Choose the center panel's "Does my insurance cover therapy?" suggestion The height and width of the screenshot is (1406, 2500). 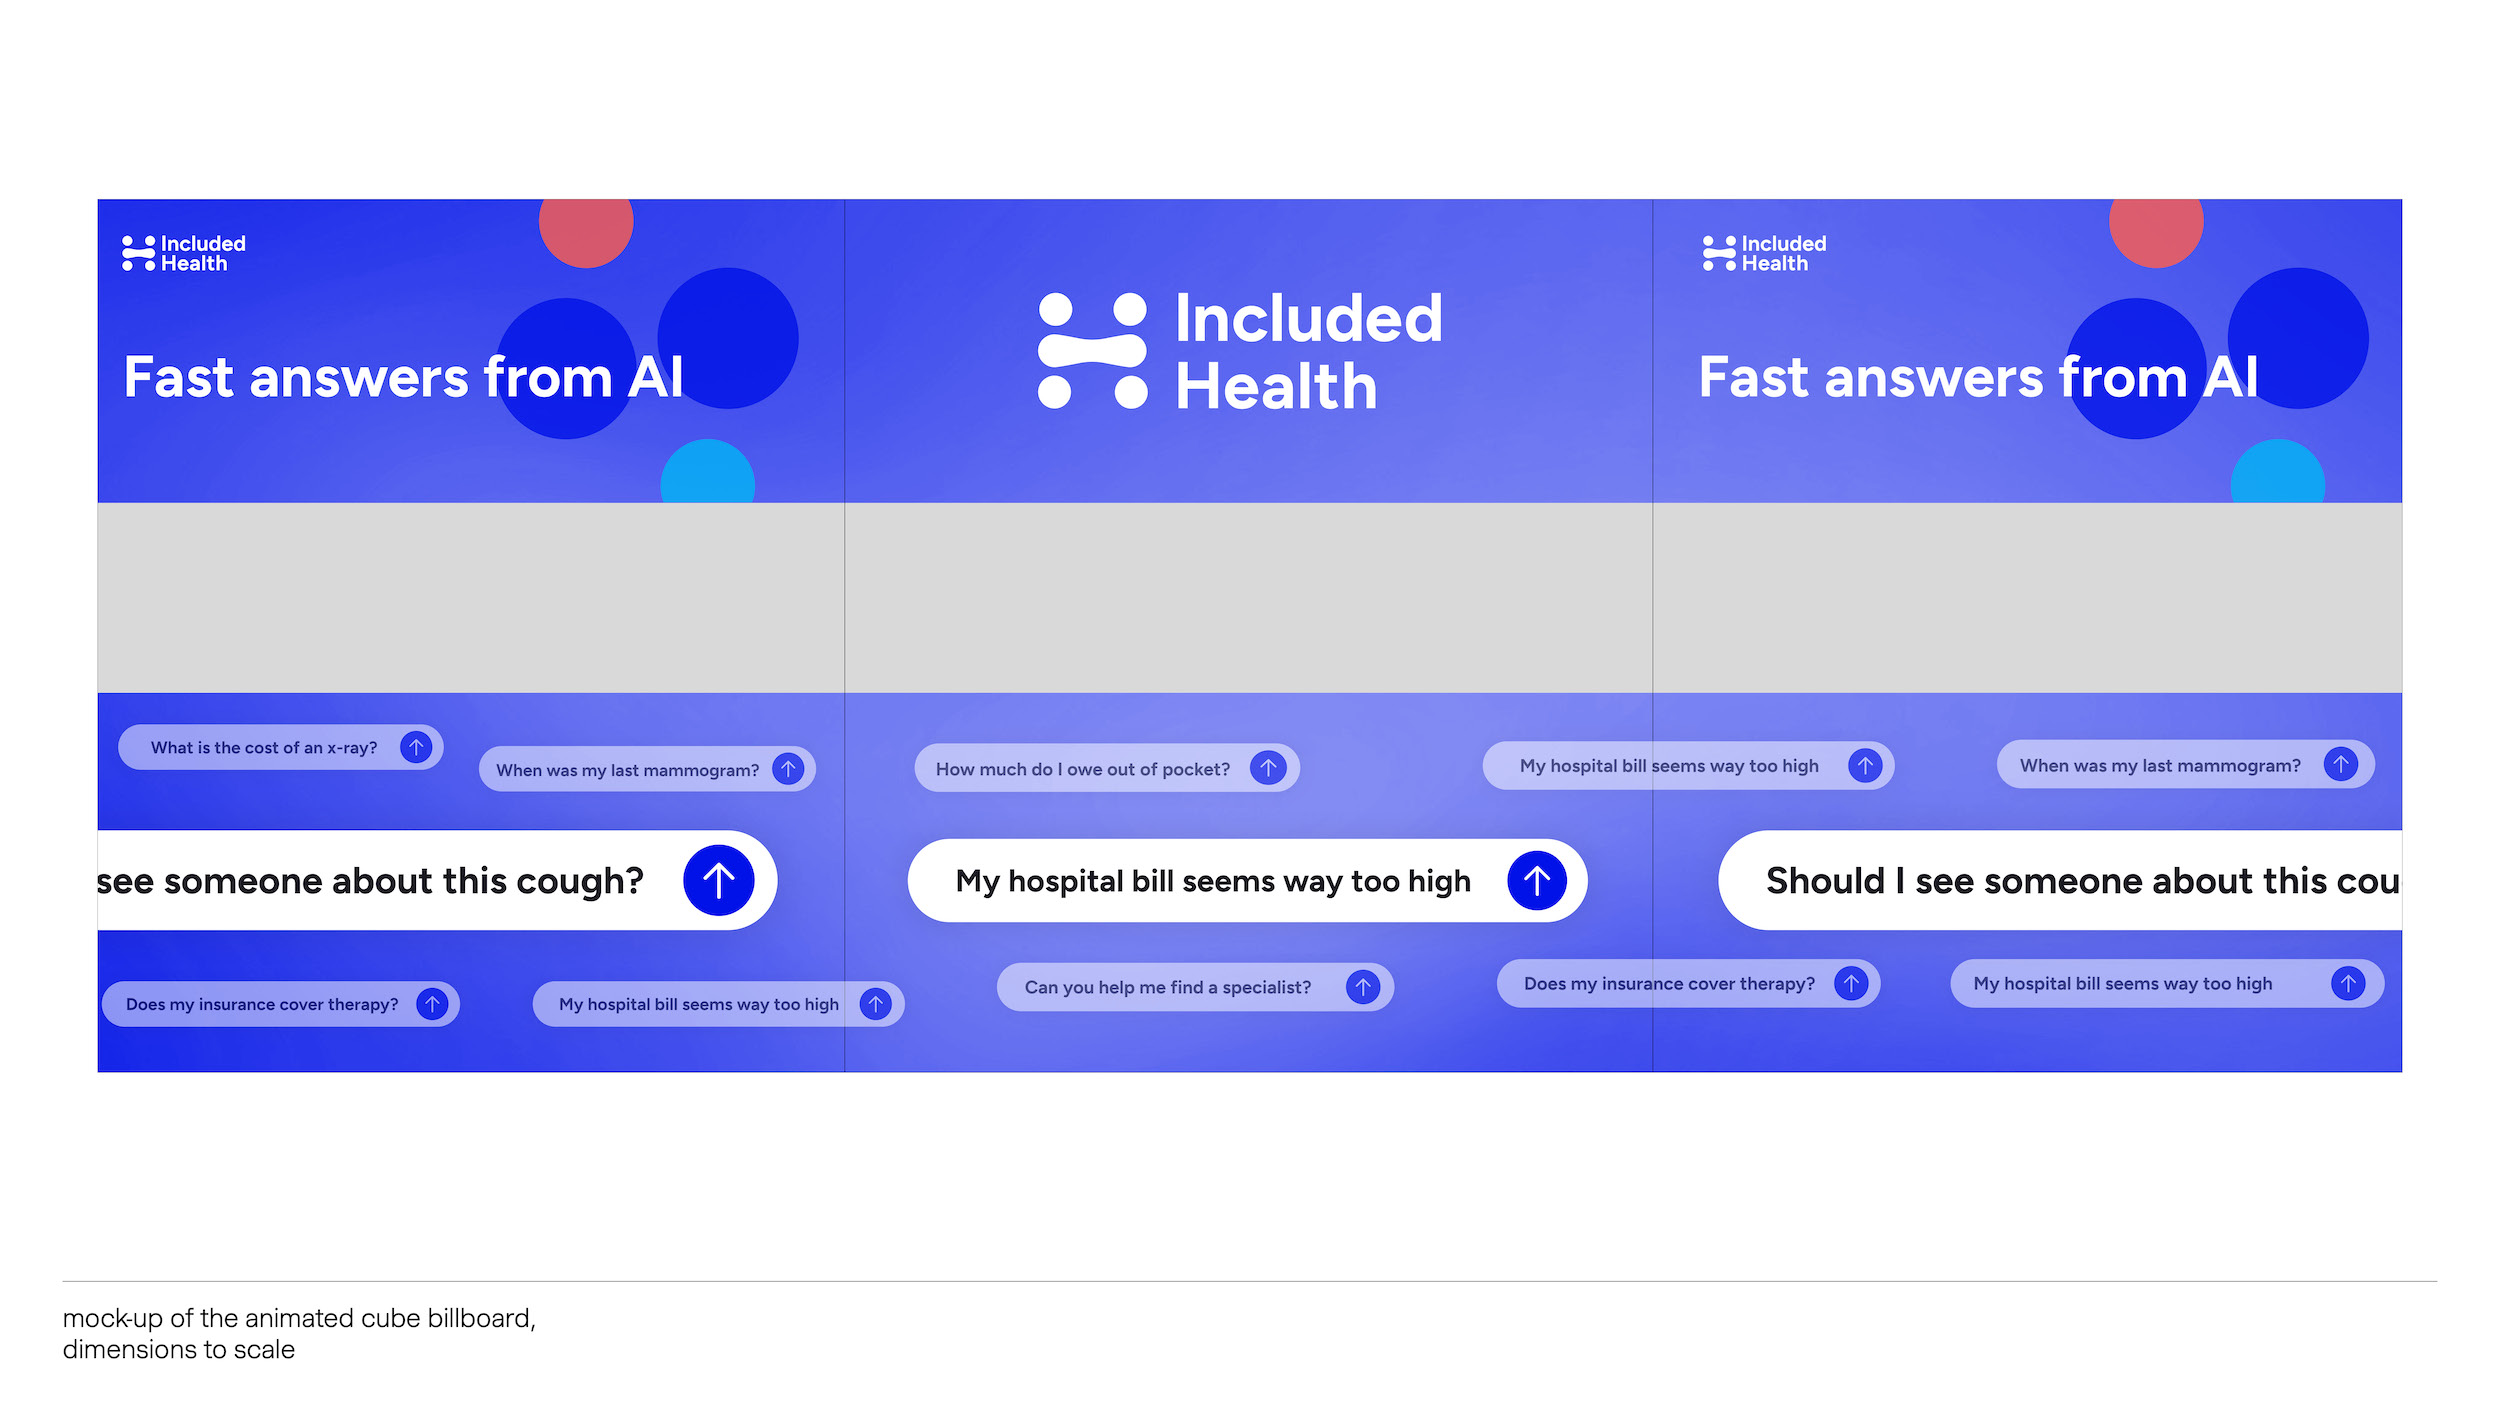pos(1668,984)
